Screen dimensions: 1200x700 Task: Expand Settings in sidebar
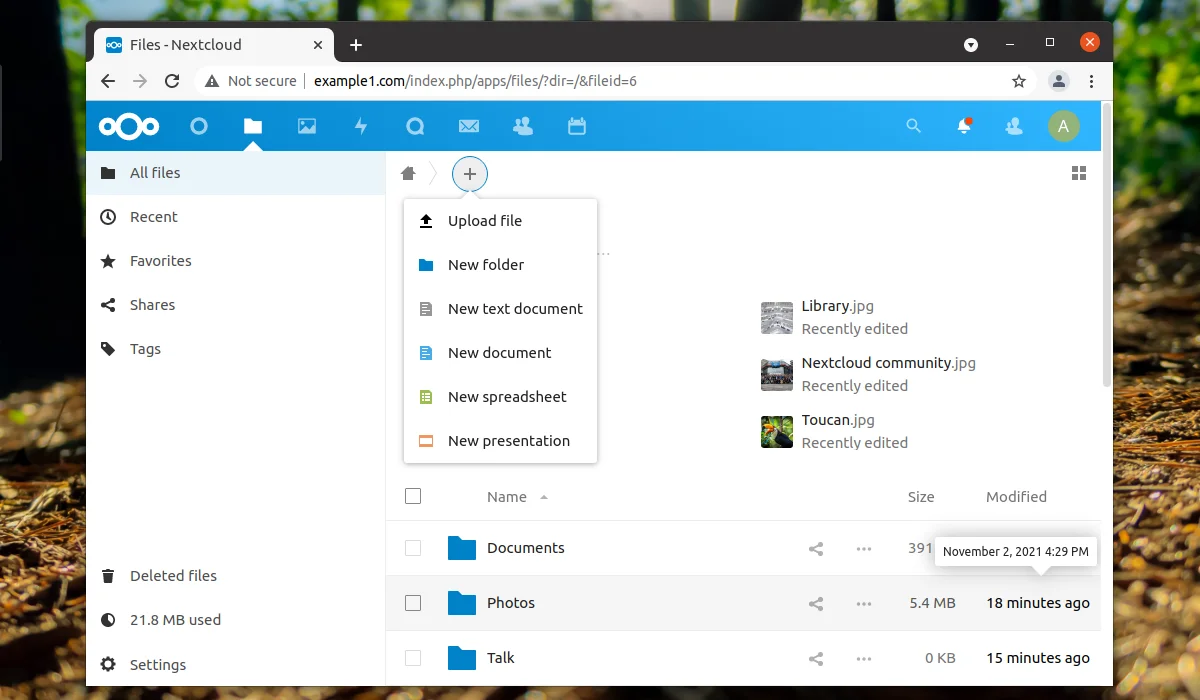click(236, 665)
